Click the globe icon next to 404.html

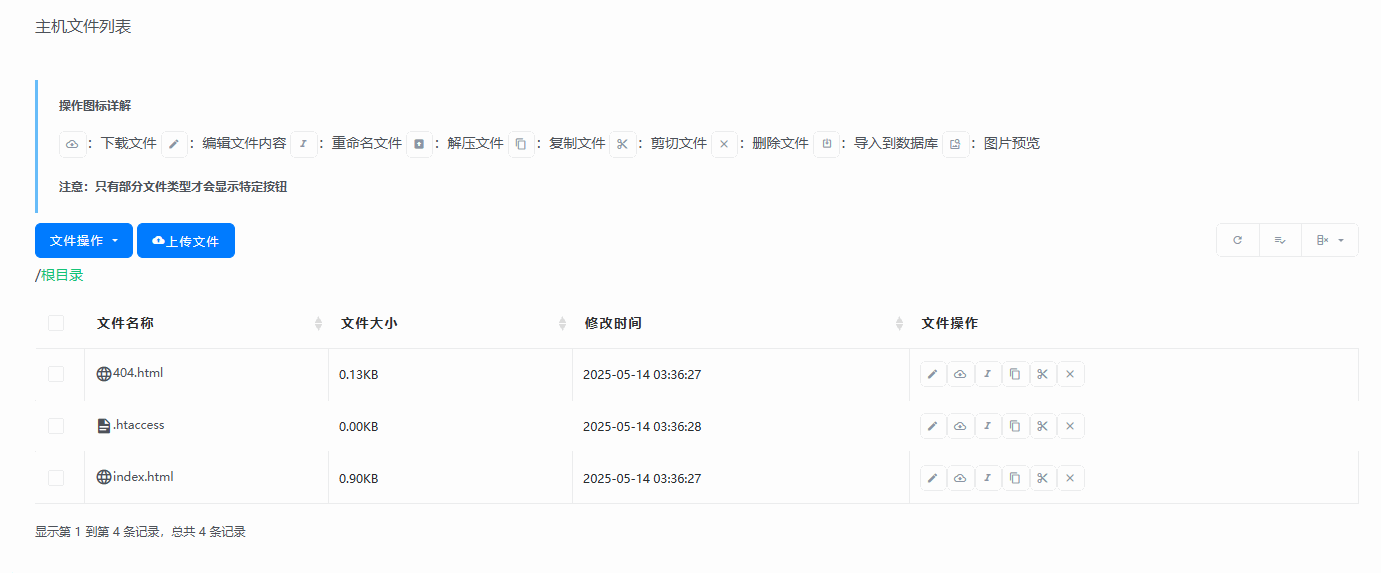[104, 374]
